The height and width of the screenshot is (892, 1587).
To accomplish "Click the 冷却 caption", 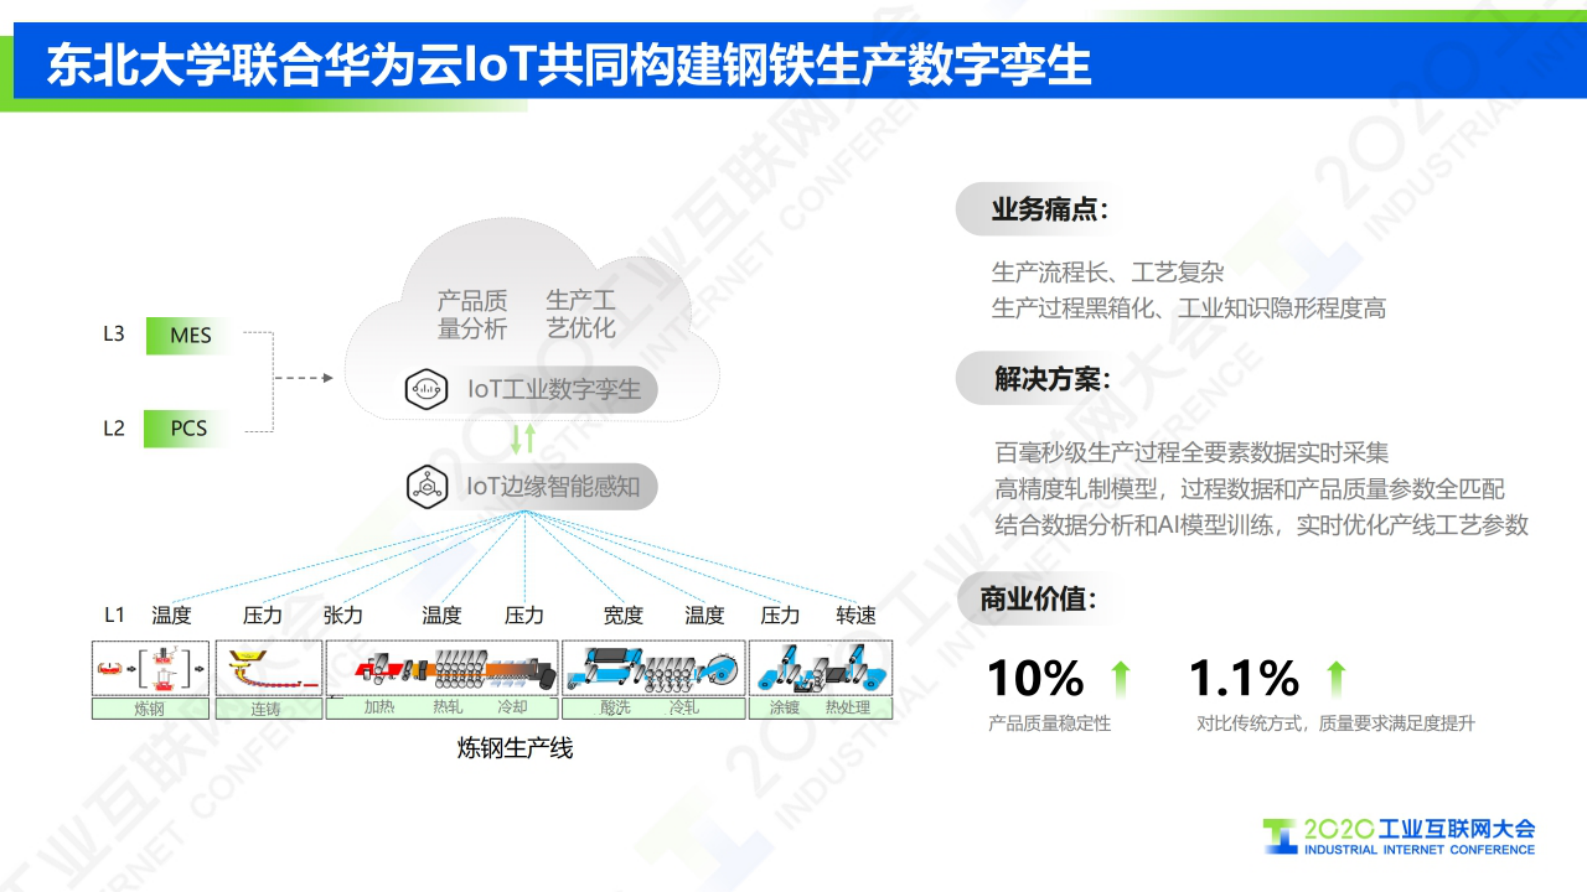I will (x=512, y=707).
